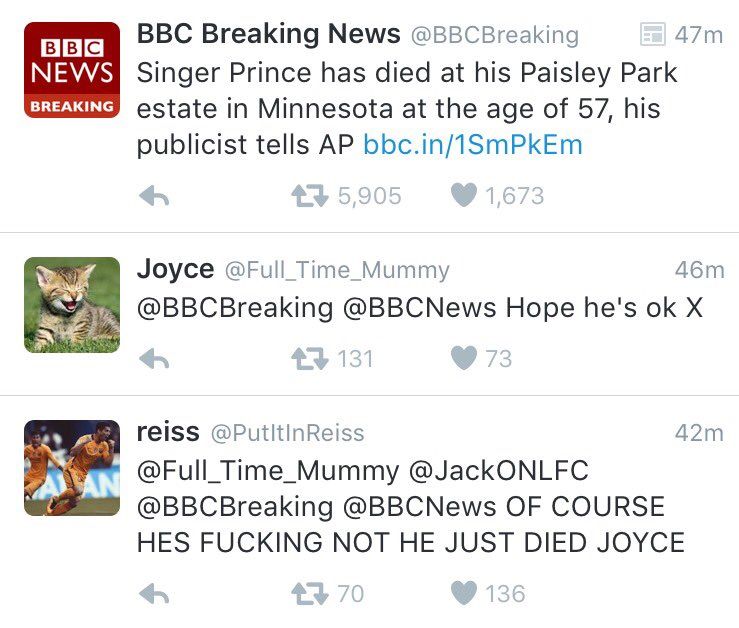Open the bbc.in/1SmPkEm link
Screen dimensions: 739x628
pyautogui.click(x=473, y=144)
